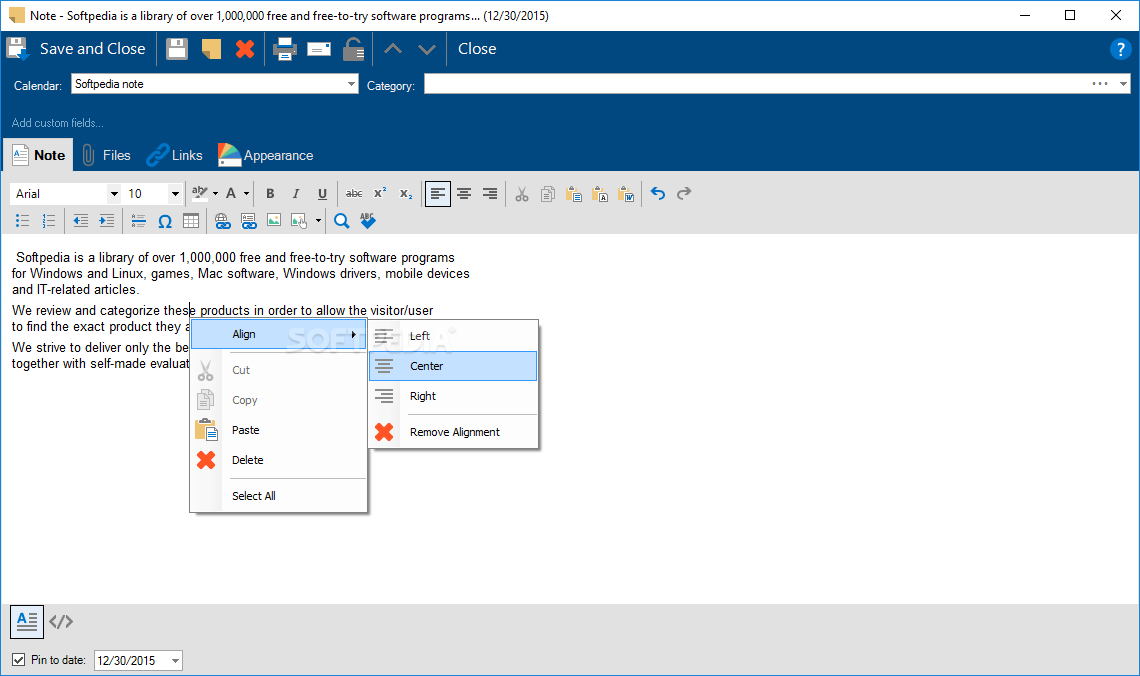Screen dimensions: 1140x676
Task: Toggle bold formatting
Action: pyautogui.click(x=270, y=193)
